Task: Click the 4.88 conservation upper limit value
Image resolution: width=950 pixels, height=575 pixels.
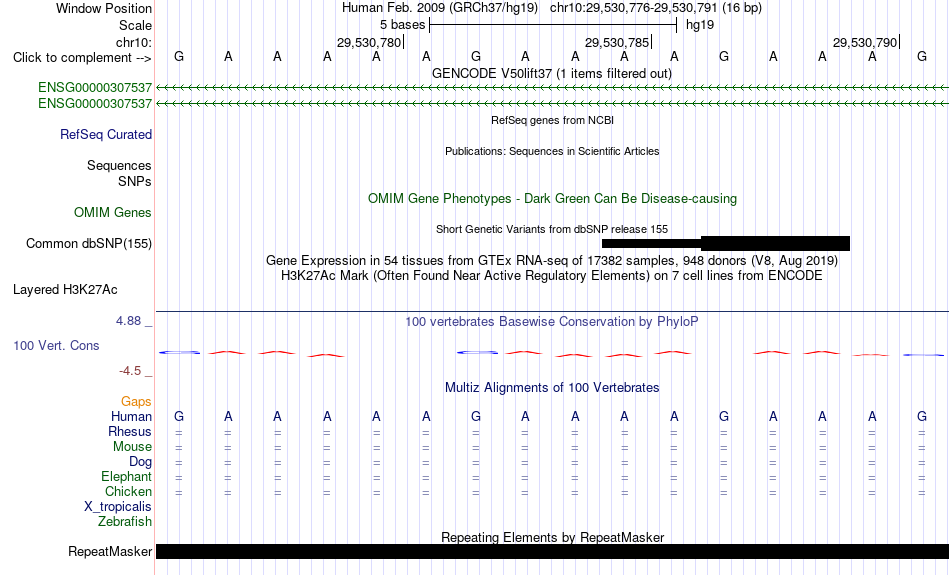Action: coord(128,321)
